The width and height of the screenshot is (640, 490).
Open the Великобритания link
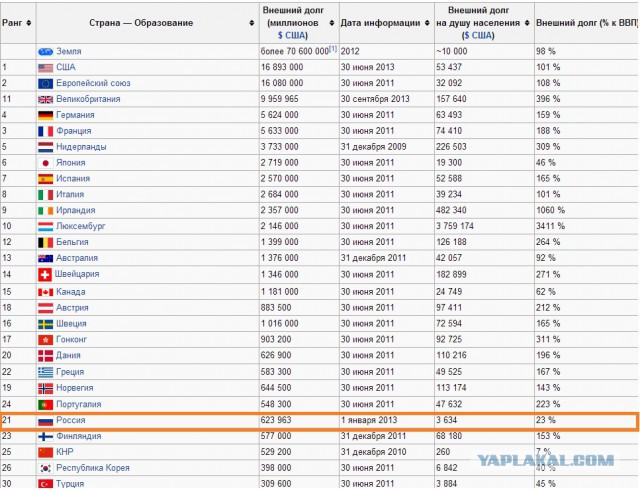[x=88, y=99]
